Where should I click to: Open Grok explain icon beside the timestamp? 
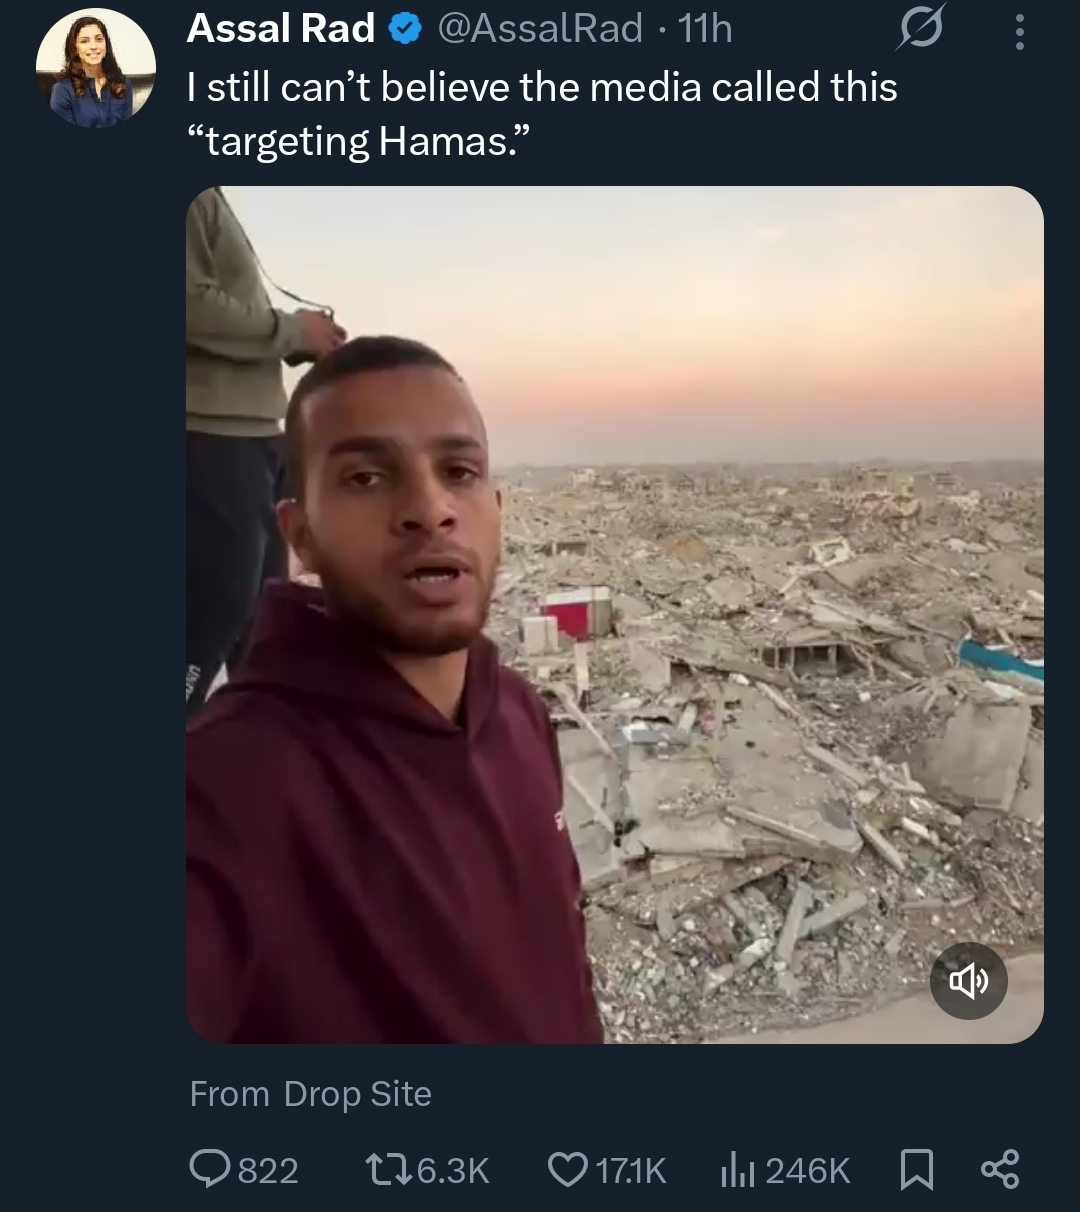click(919, 31)
